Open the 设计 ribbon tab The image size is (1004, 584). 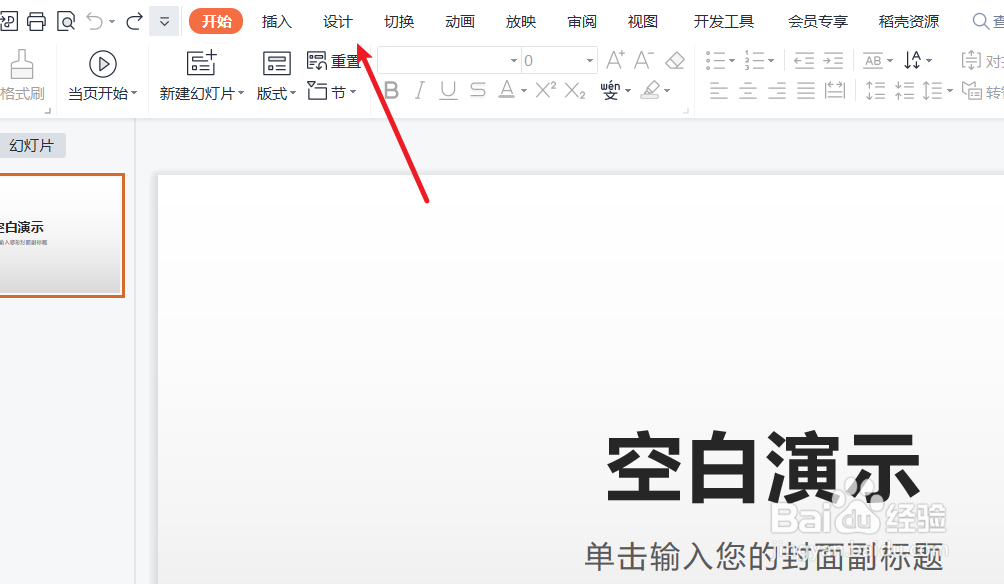[x=337, y=22]
